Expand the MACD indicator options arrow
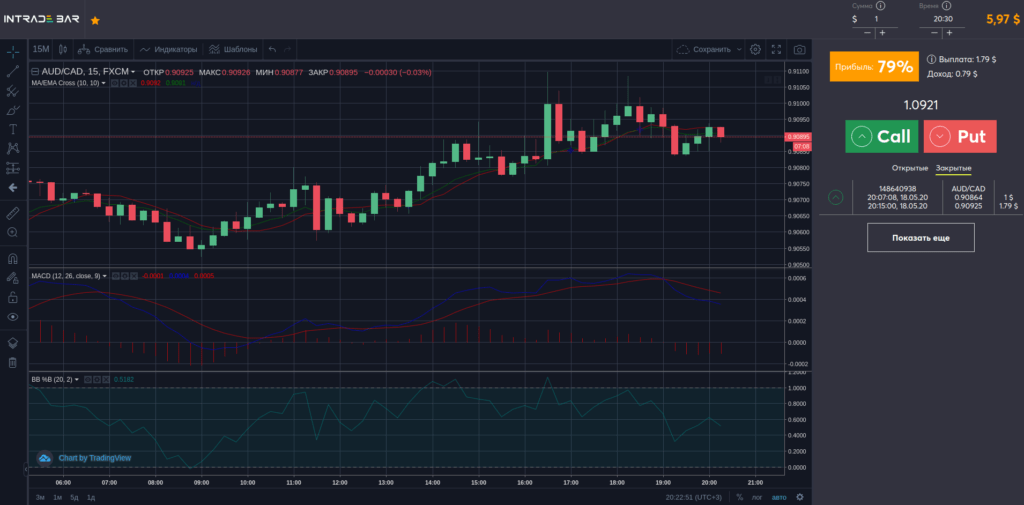 [104, 276]
